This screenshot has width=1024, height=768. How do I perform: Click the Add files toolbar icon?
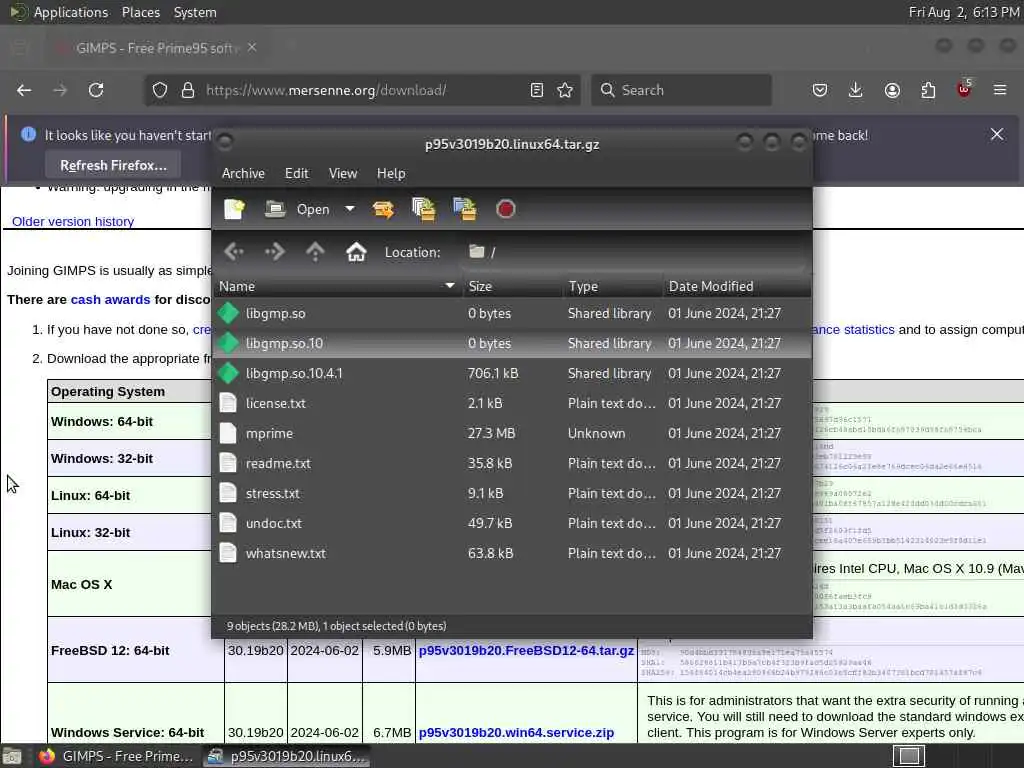click(x=424, y=210)
